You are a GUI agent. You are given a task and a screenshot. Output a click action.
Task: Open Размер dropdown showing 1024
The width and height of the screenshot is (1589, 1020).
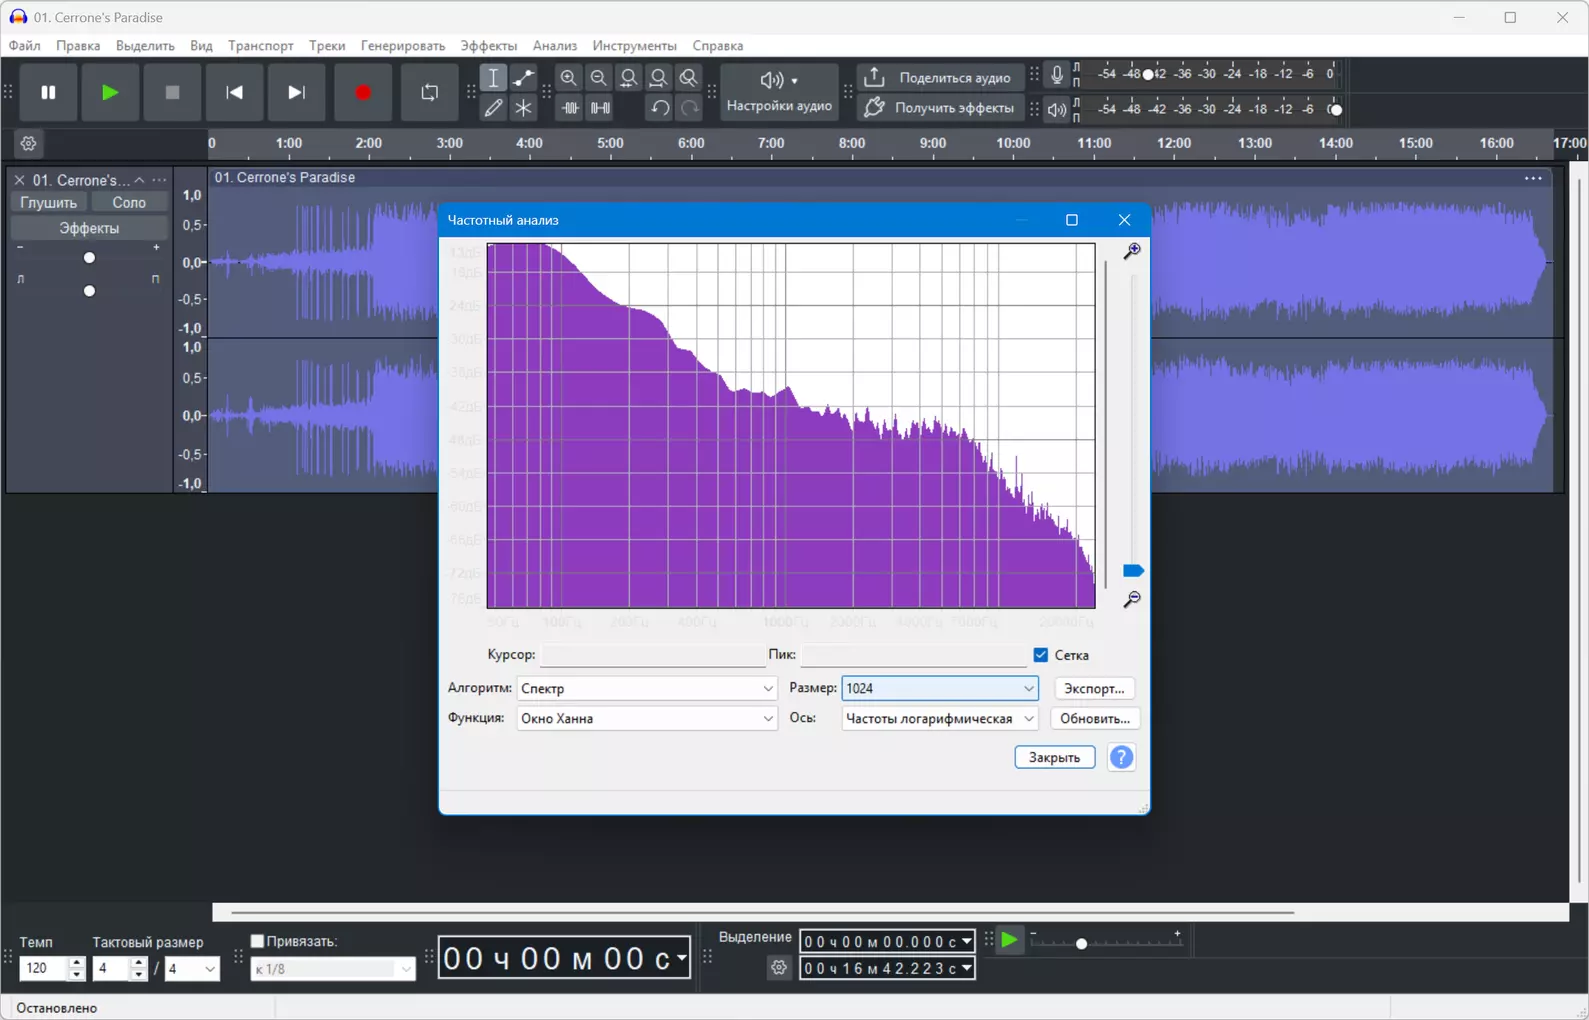pyautogui.click(x=940, y=688)
